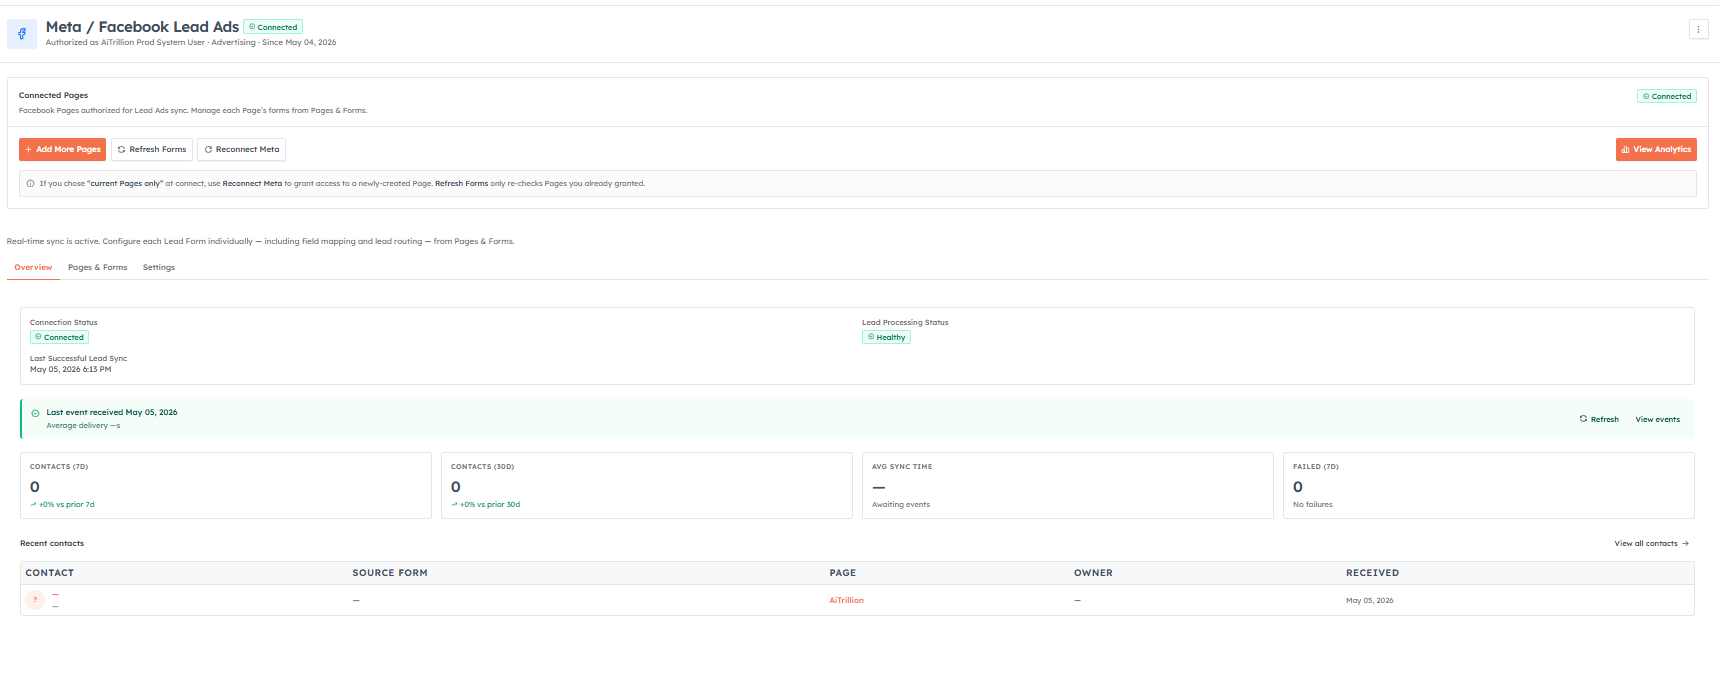Click the Facebook logo icon in header
1719x697 pixels.
tap(22, 33)
